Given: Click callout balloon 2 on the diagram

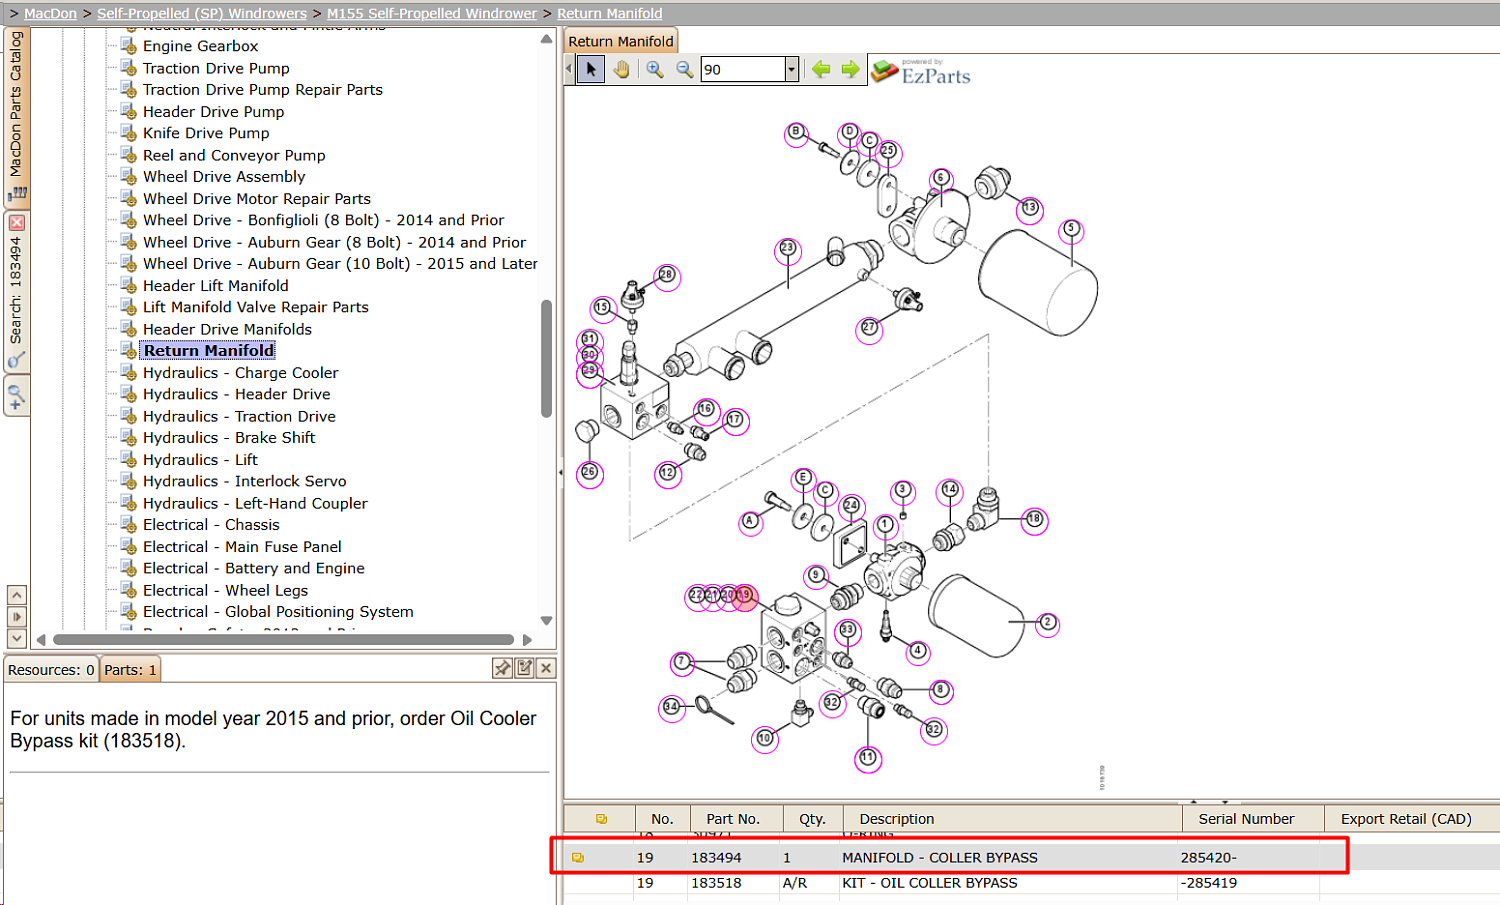Looking at the screenshot, I should tap(1047, 623).
